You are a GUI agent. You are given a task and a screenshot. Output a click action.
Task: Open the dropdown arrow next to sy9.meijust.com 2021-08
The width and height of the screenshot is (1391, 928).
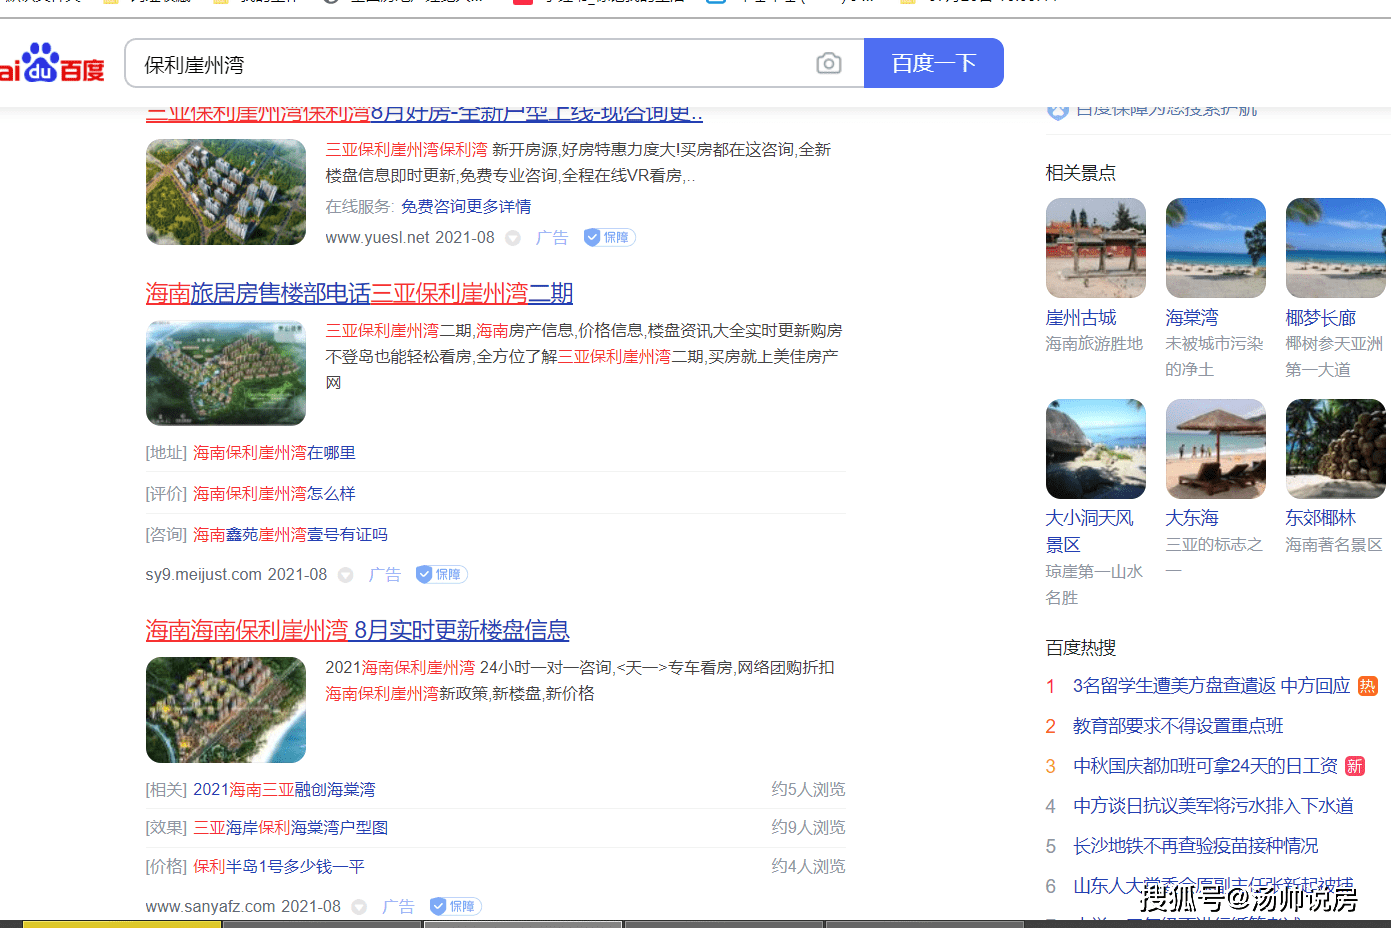346,575
